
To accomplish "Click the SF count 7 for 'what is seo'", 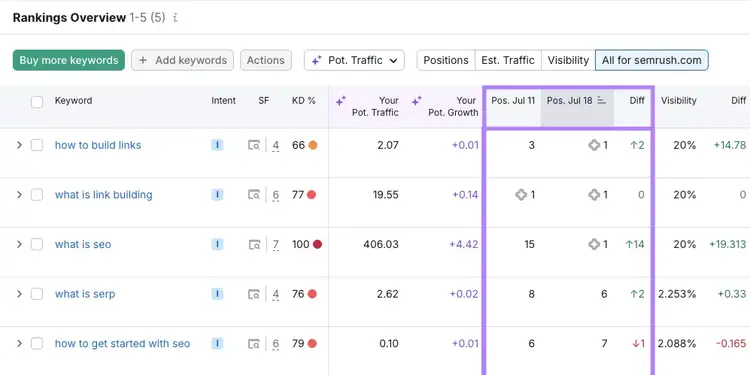I will pyautogui.click(x=276, y=245).
